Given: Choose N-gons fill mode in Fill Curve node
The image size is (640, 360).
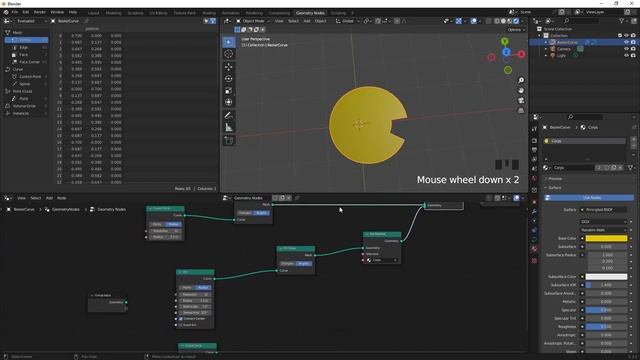Looking at the screenshot, I should pyautogui.click(x=304, y=264).
